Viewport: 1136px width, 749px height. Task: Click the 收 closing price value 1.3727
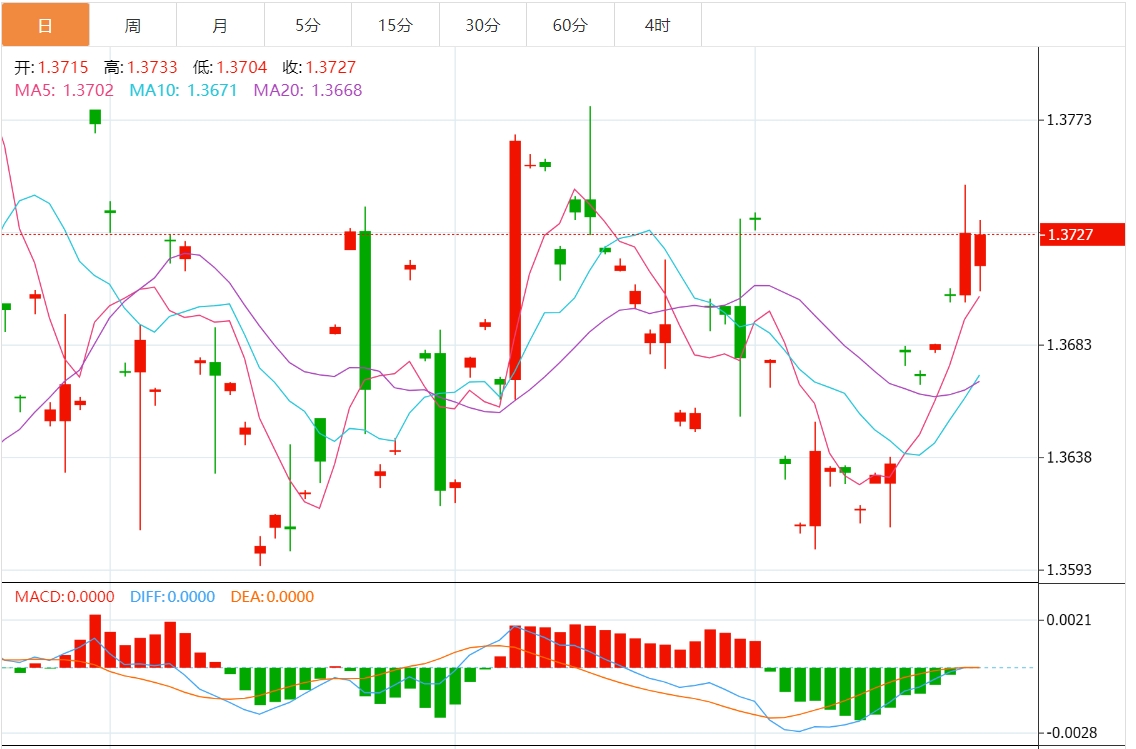(x=330, y=67)
